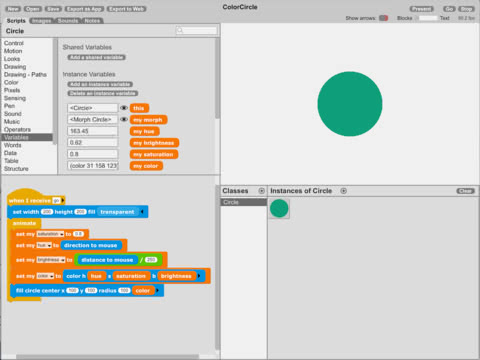Select the Operators block category
Viewport: 480px width, 360px height.
17,129
